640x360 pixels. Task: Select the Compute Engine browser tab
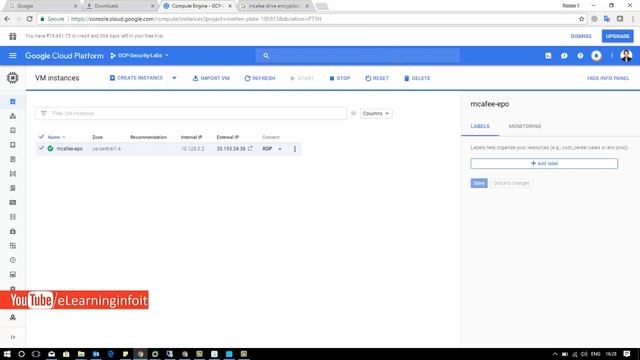click(197, 6)
